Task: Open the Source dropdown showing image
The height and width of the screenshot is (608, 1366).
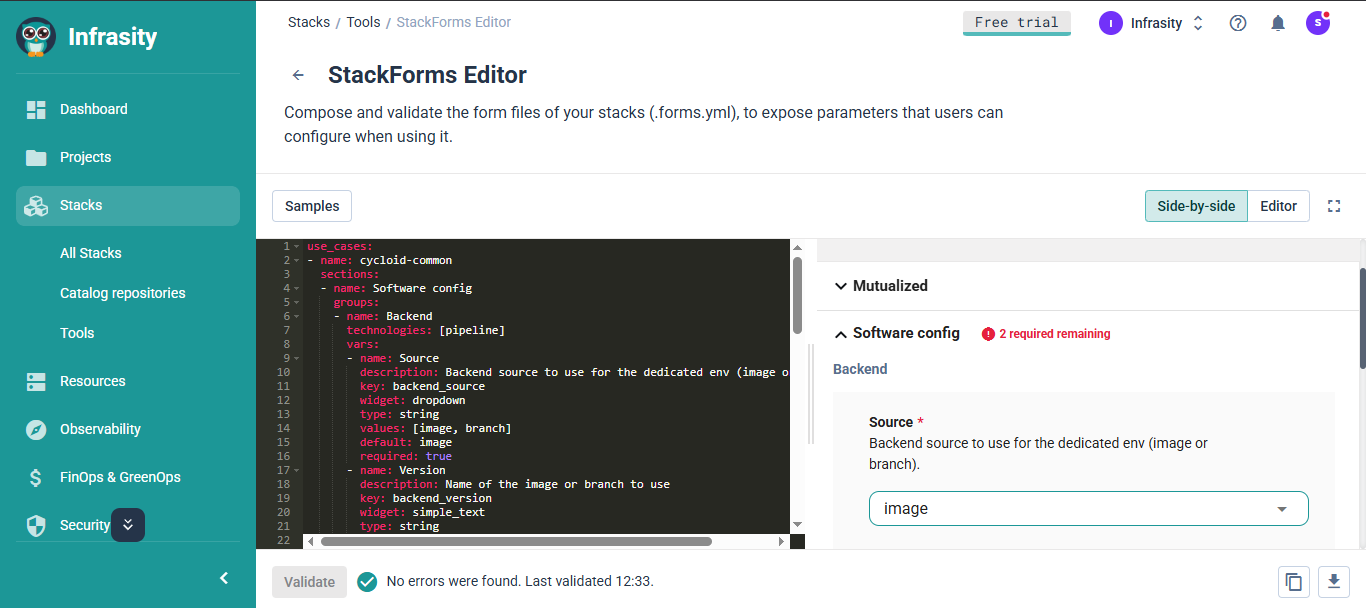Action: tap(1088, 509)
